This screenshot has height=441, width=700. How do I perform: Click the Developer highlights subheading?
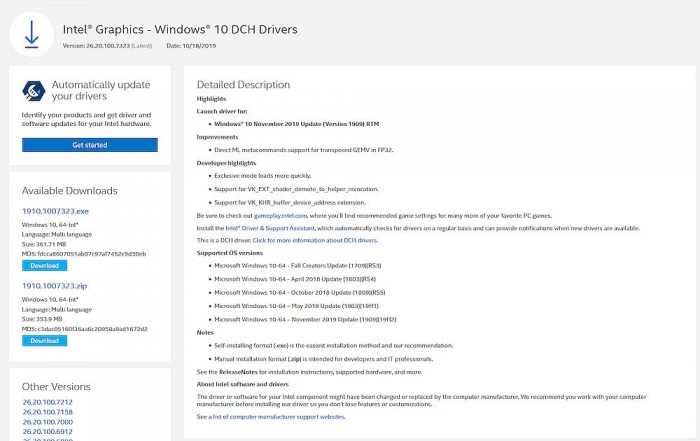click(x=226, y=163)
